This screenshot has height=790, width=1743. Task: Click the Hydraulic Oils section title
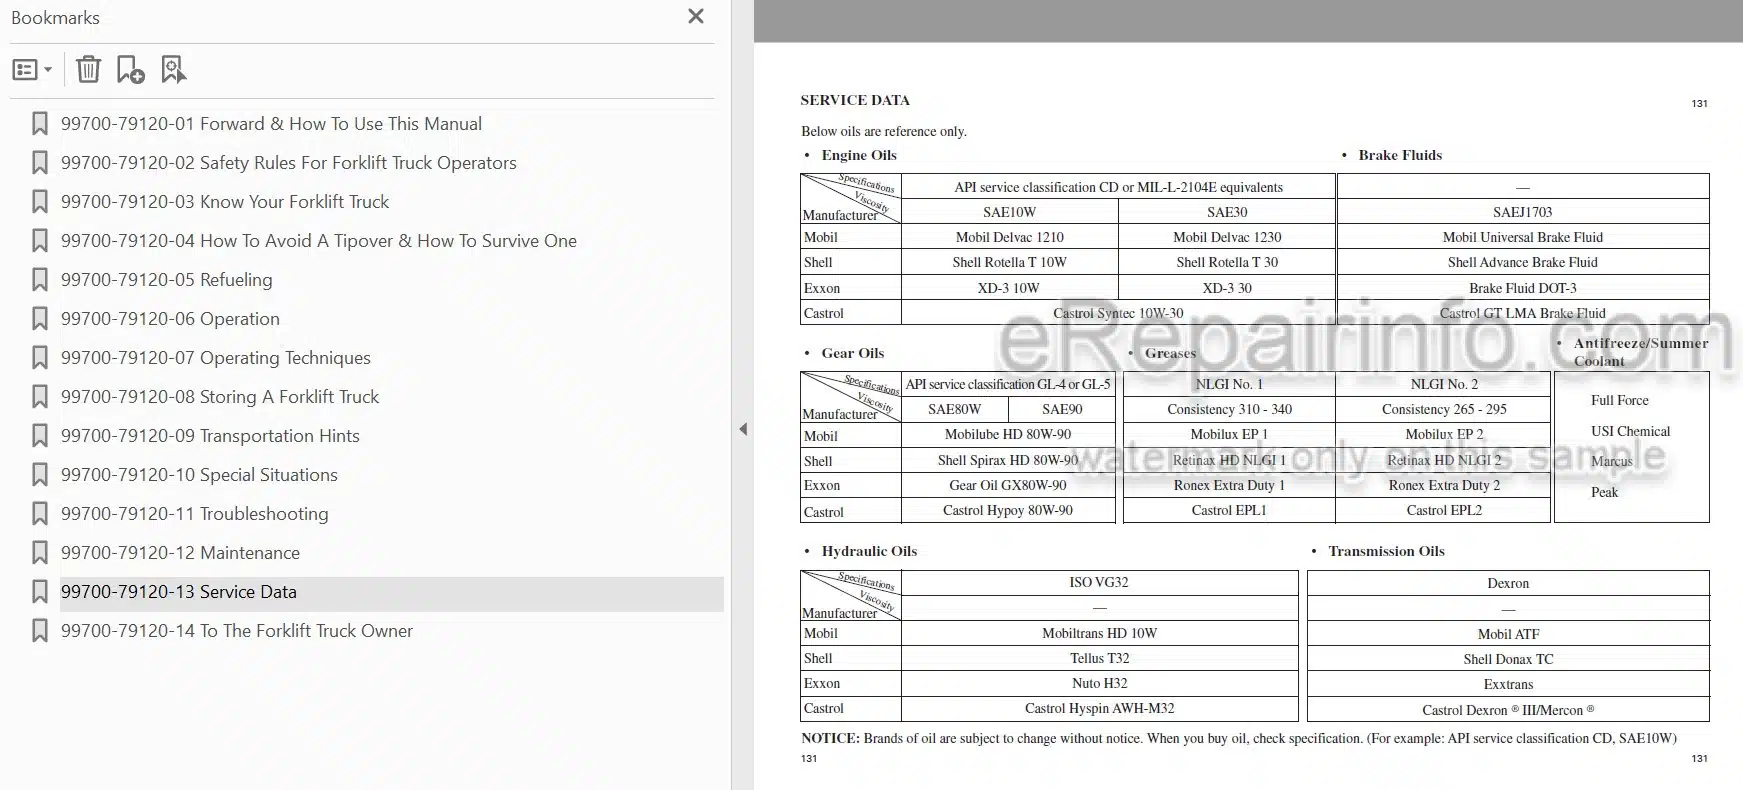(869, 551)
